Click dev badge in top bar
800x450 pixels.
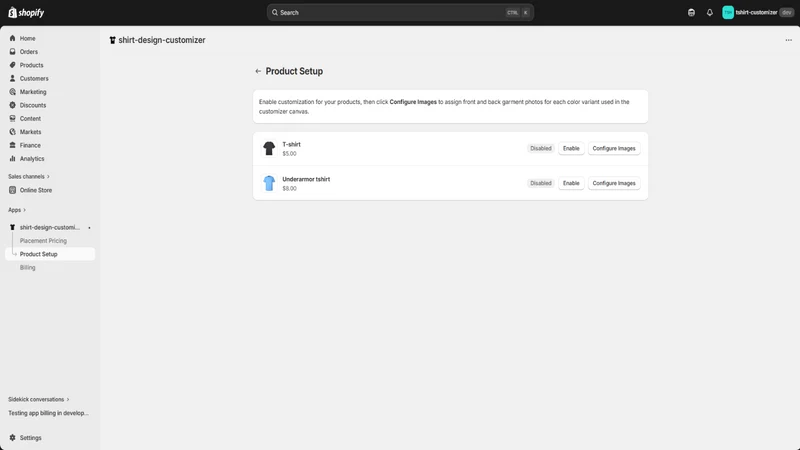pos(786,13)
